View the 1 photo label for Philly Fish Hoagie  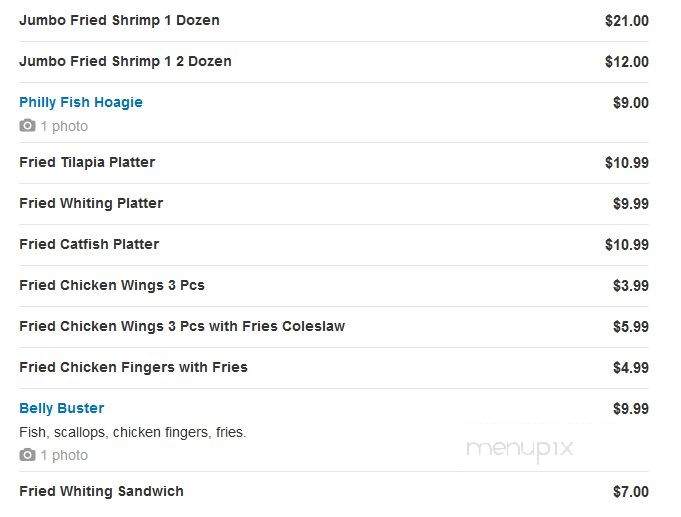(x=64, y=126)
